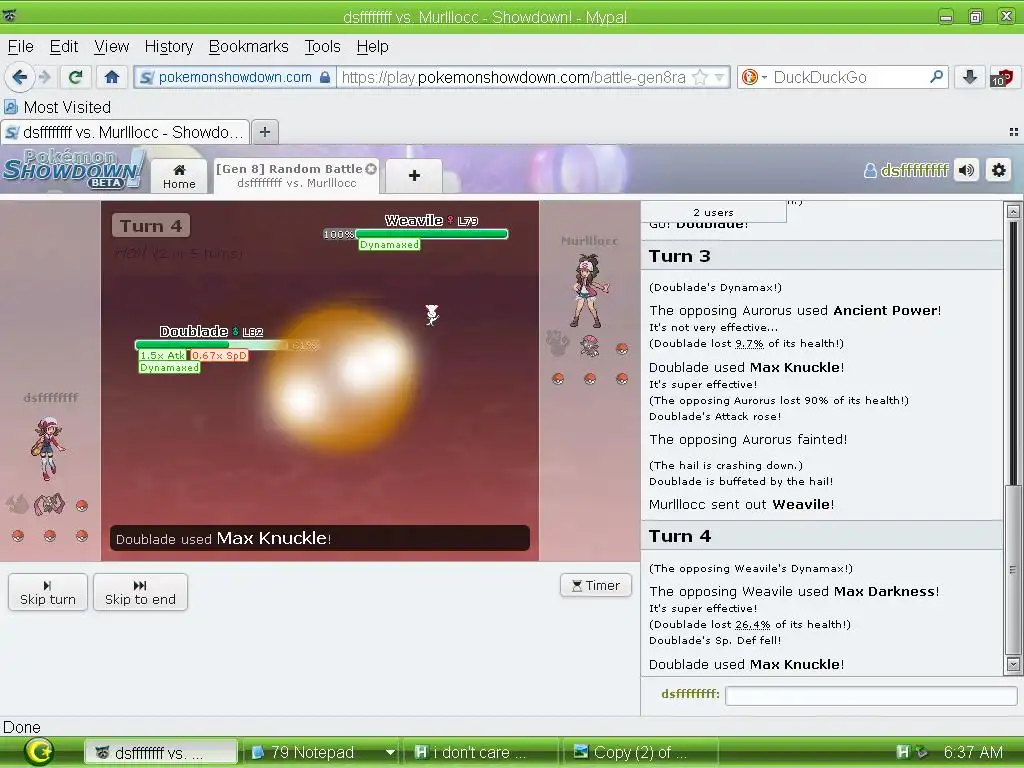The height and width of the screenshot is (768, 1024).
Task: Open the sound volume settings icon
Action: point(967,170)
